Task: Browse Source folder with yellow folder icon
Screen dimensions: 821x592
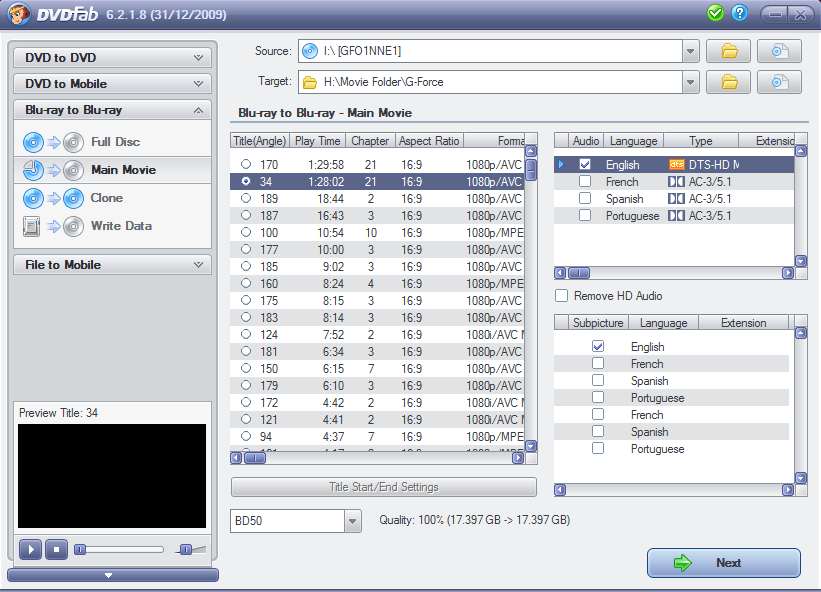Action: tap(728, 51)
